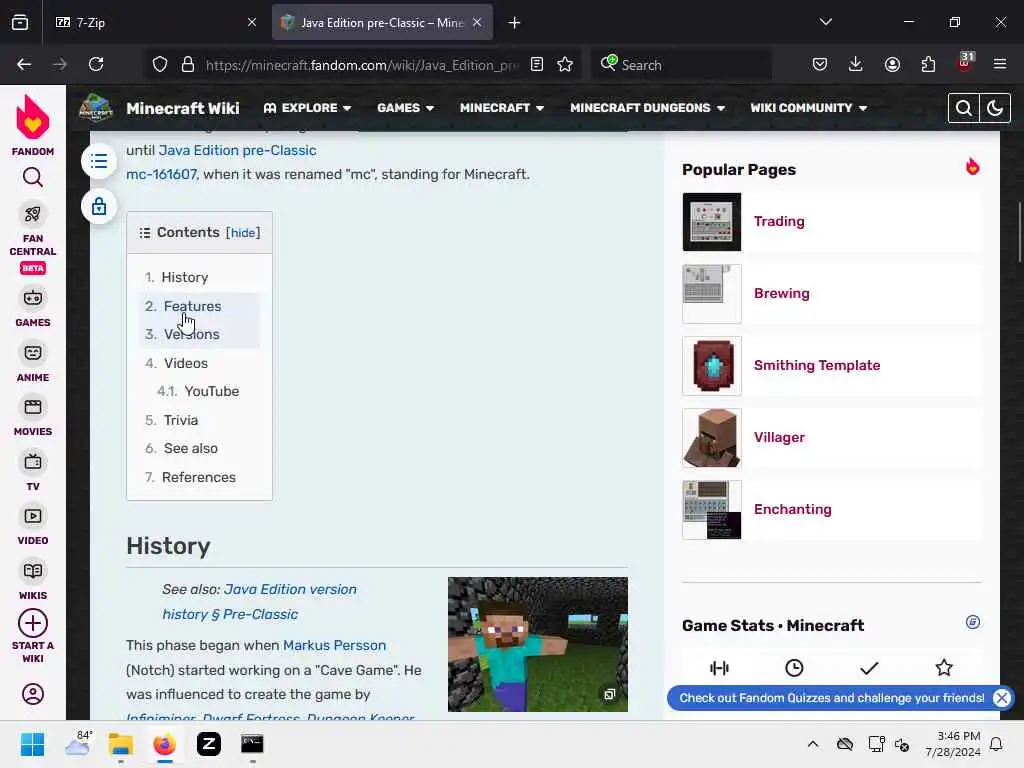1024x768 pixels.
Task: Open the Movies sidebar icon
Action: tap(33, 408)
